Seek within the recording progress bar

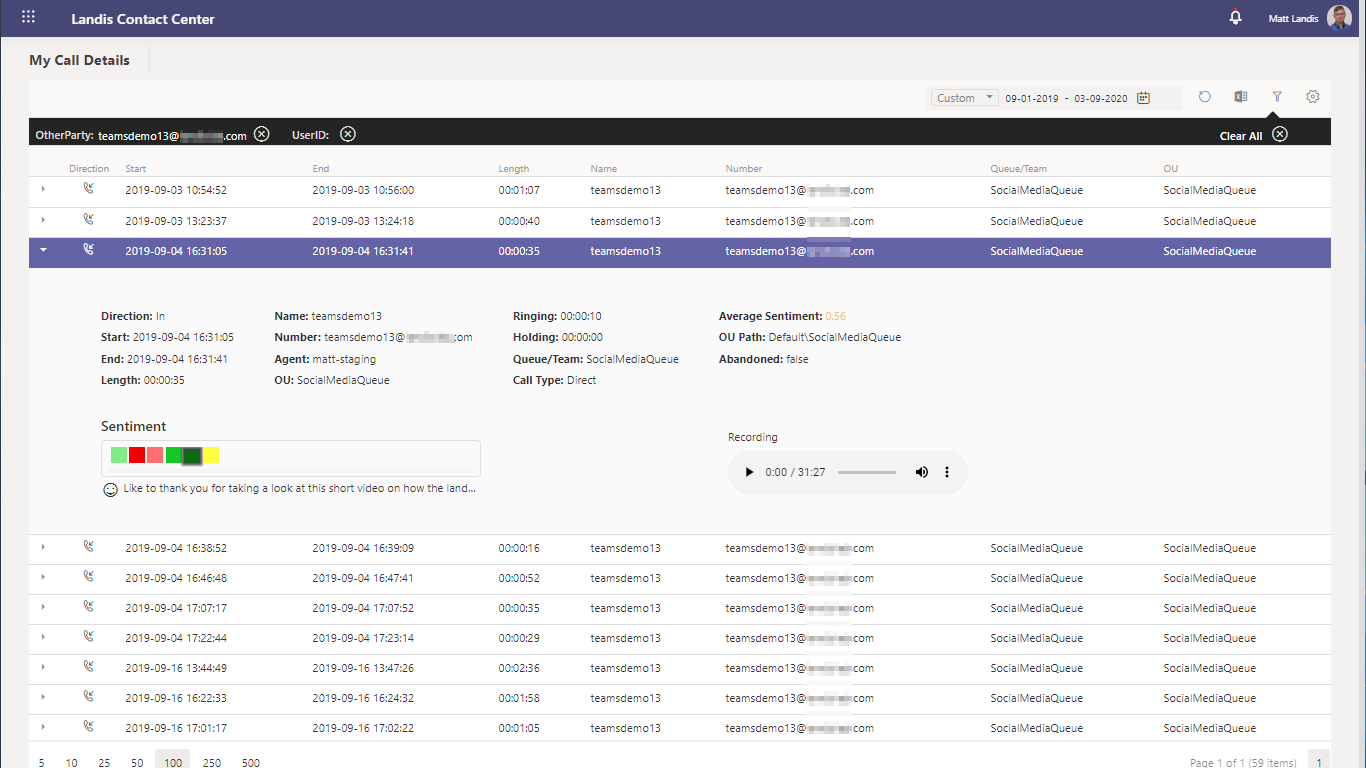pyautogui.click(x=867, y=472)
